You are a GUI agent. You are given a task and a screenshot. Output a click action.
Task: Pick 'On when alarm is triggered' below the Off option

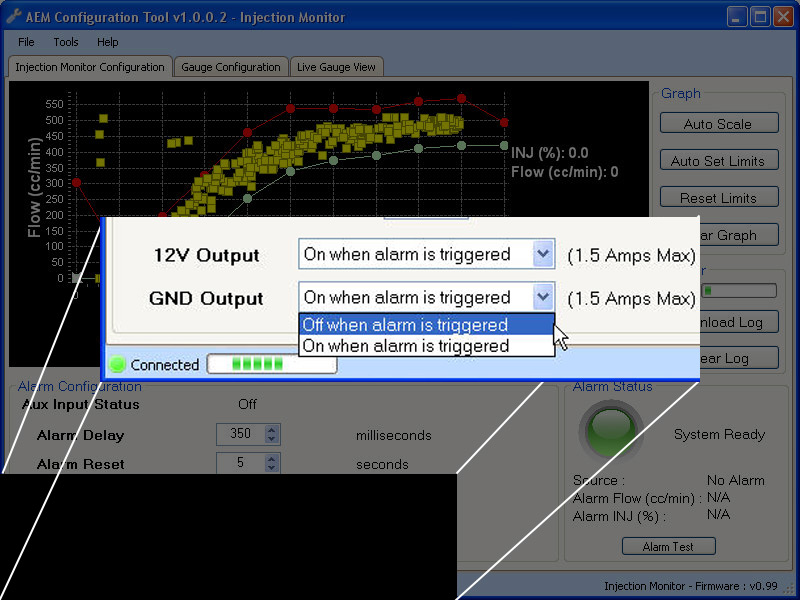coord(427,346)
